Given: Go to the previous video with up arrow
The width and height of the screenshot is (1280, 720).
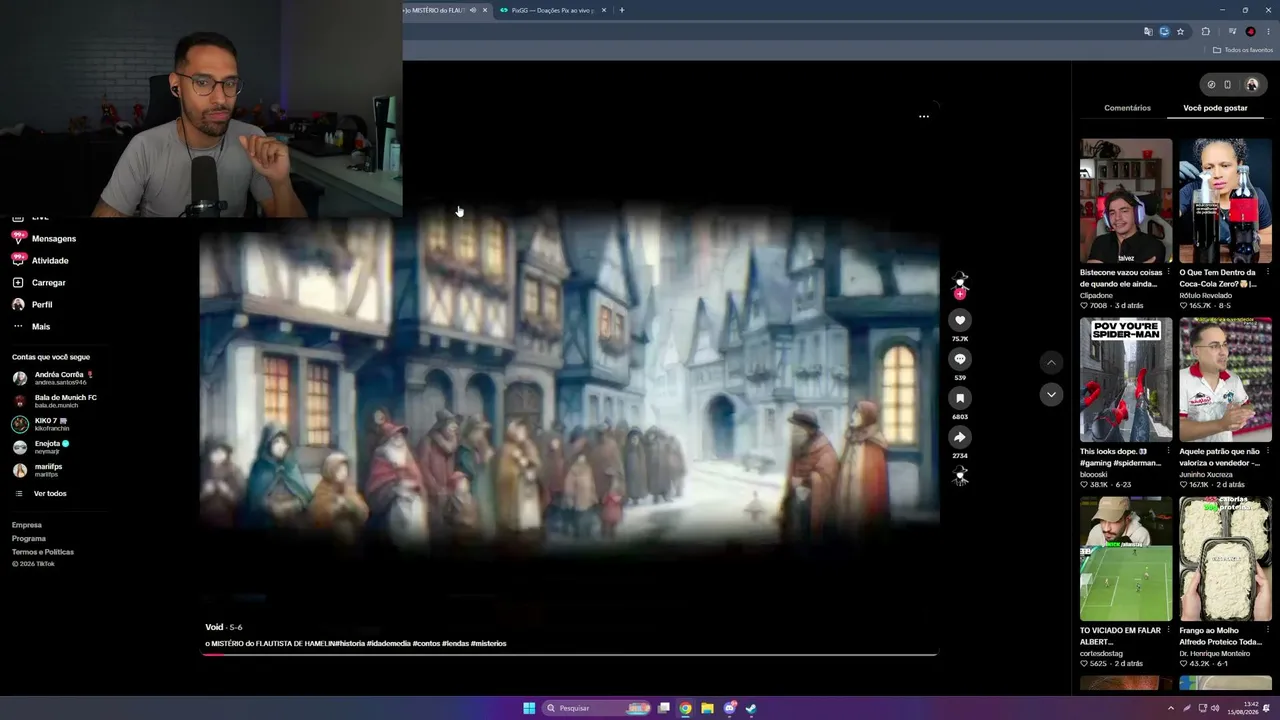Looking at the screenshot, I should pyautogui.click(x=1051, y=362).
